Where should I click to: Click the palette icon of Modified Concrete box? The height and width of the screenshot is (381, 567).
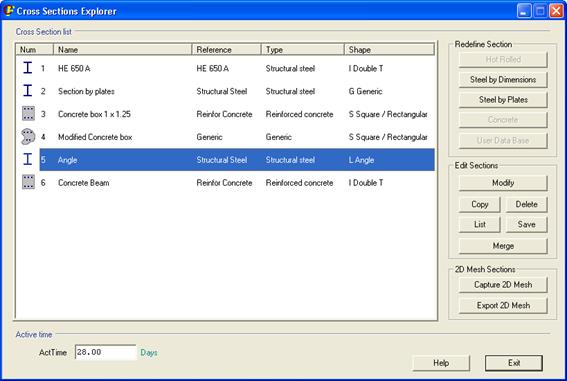[28, 137]
